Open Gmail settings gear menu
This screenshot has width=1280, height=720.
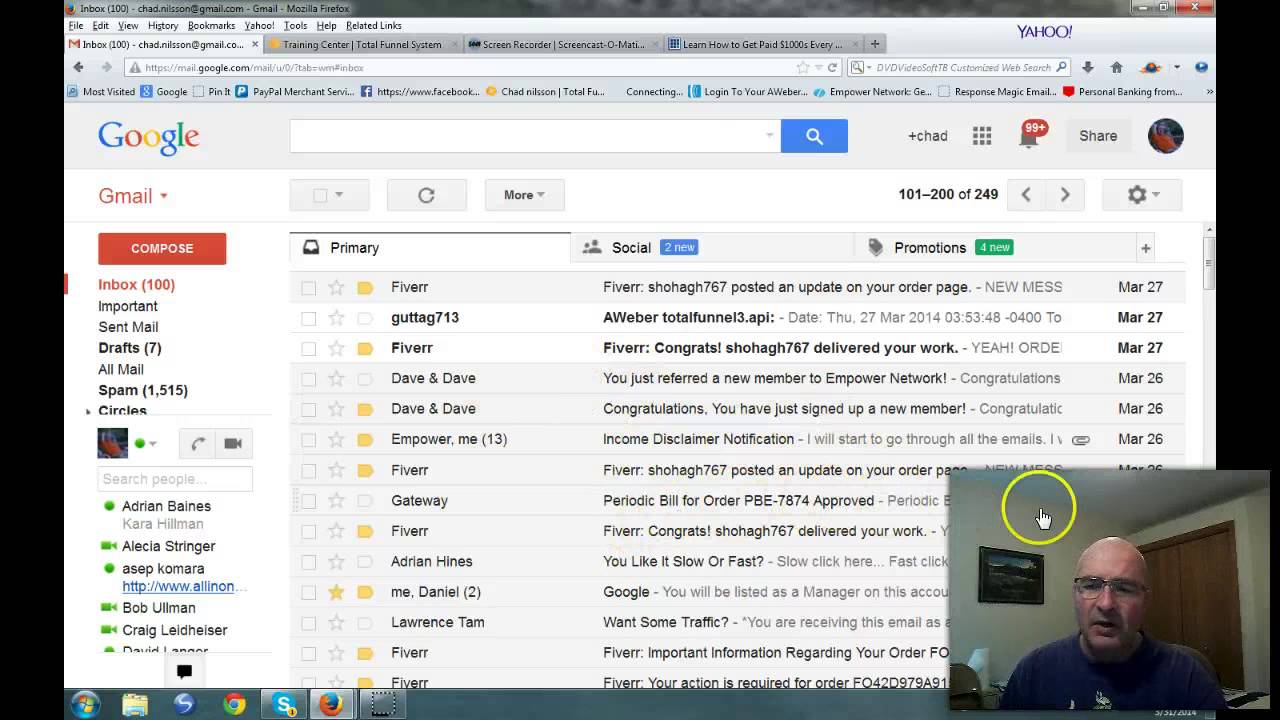coord(1142,195)
